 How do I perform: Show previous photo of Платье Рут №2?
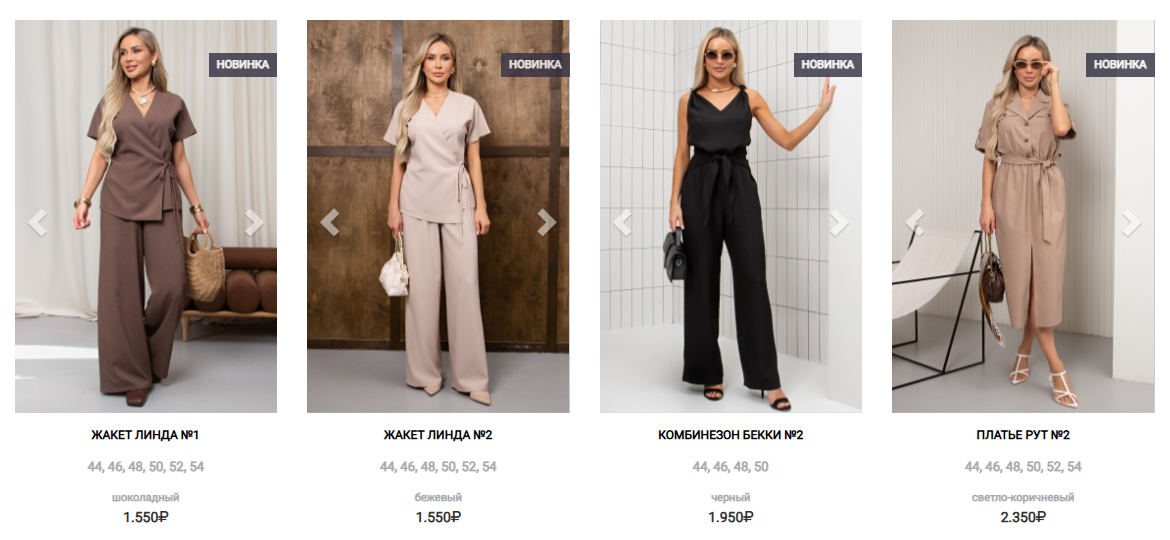[x=914, y=222]
